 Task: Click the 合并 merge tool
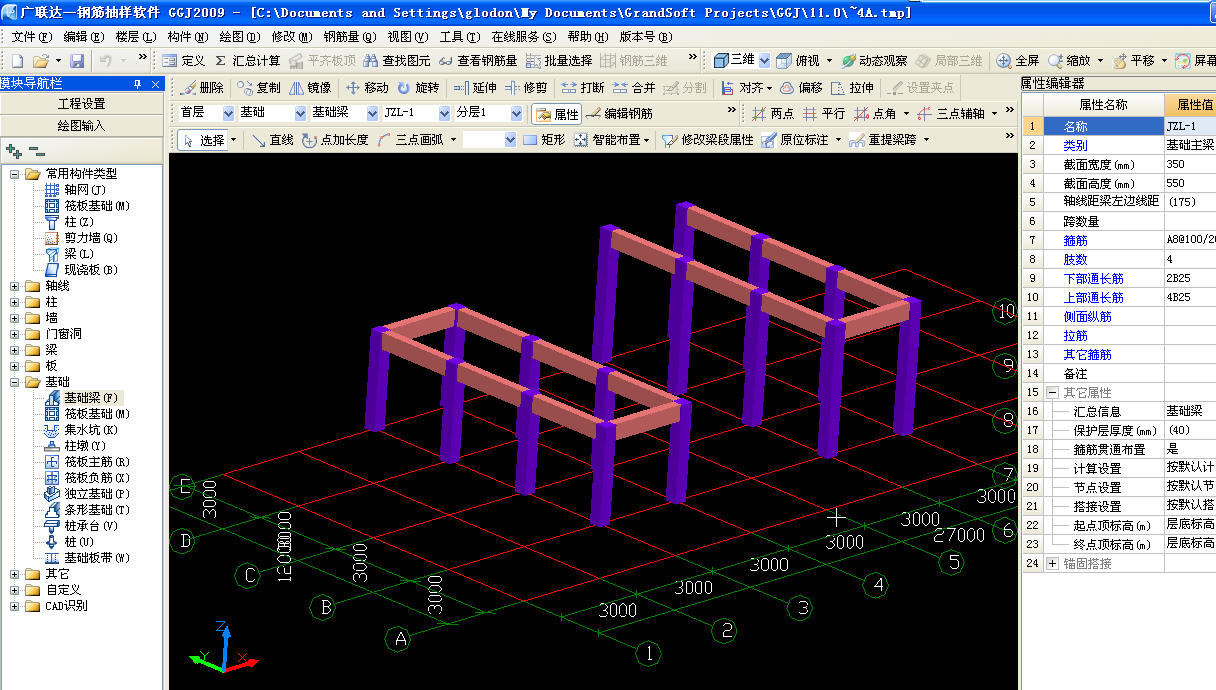point(634,88)
